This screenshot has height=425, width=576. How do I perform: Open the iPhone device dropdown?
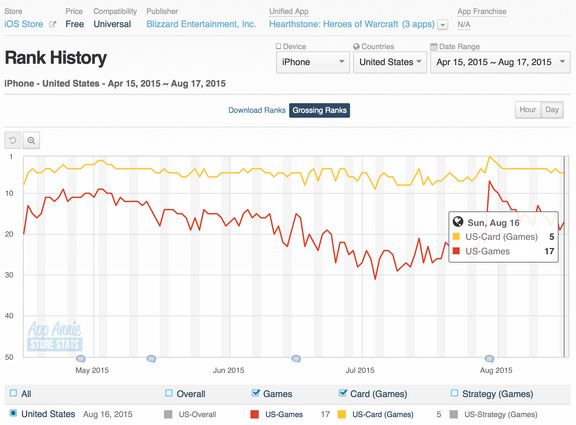point(313,62)
